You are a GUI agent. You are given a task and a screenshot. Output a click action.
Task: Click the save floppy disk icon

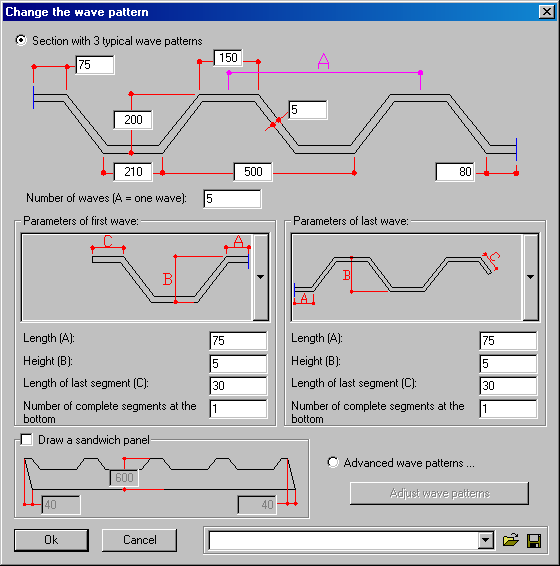[x=534, y=541]
